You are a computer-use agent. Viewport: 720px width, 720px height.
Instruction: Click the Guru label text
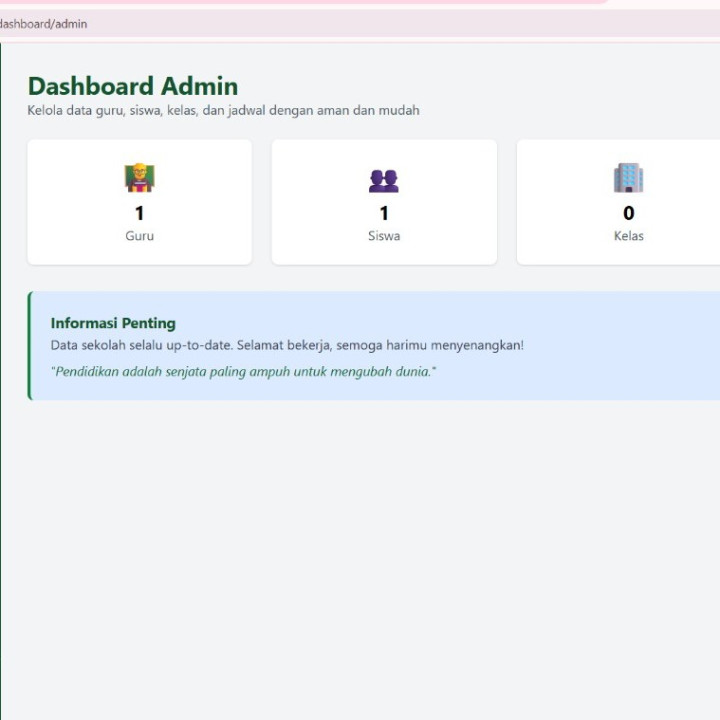139,236
